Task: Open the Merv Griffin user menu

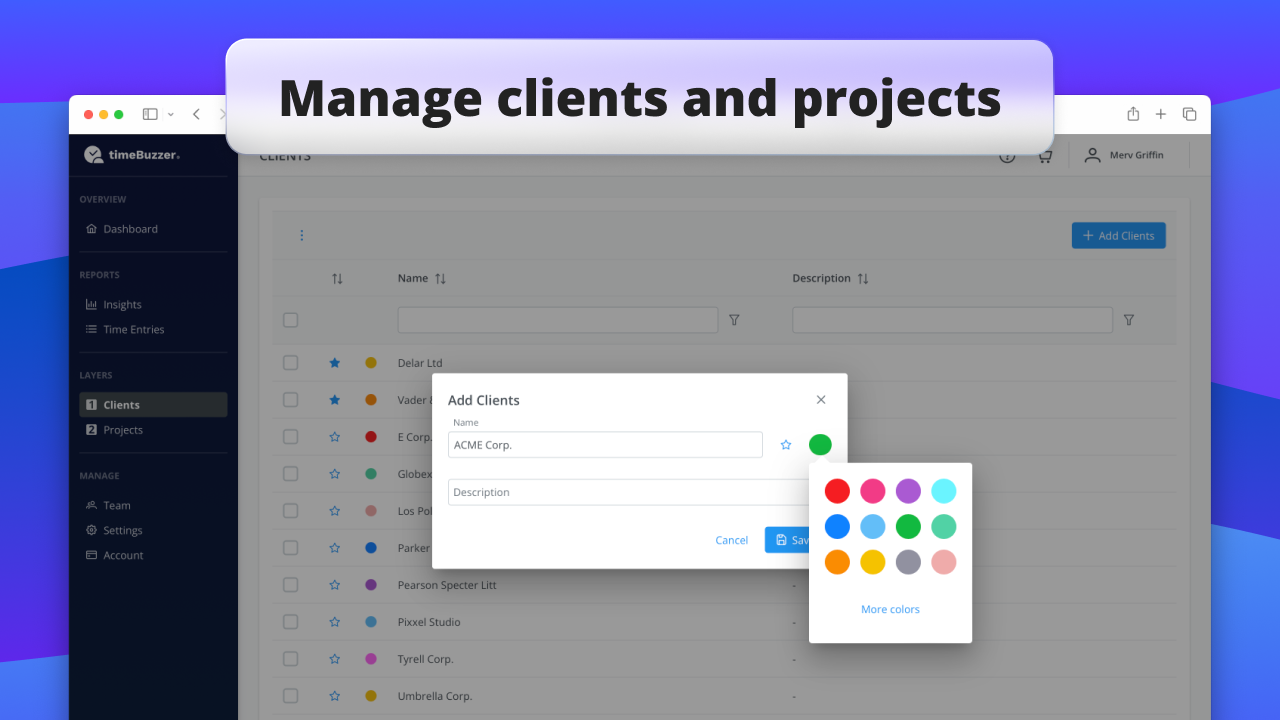Action: tap(1124, 155)
